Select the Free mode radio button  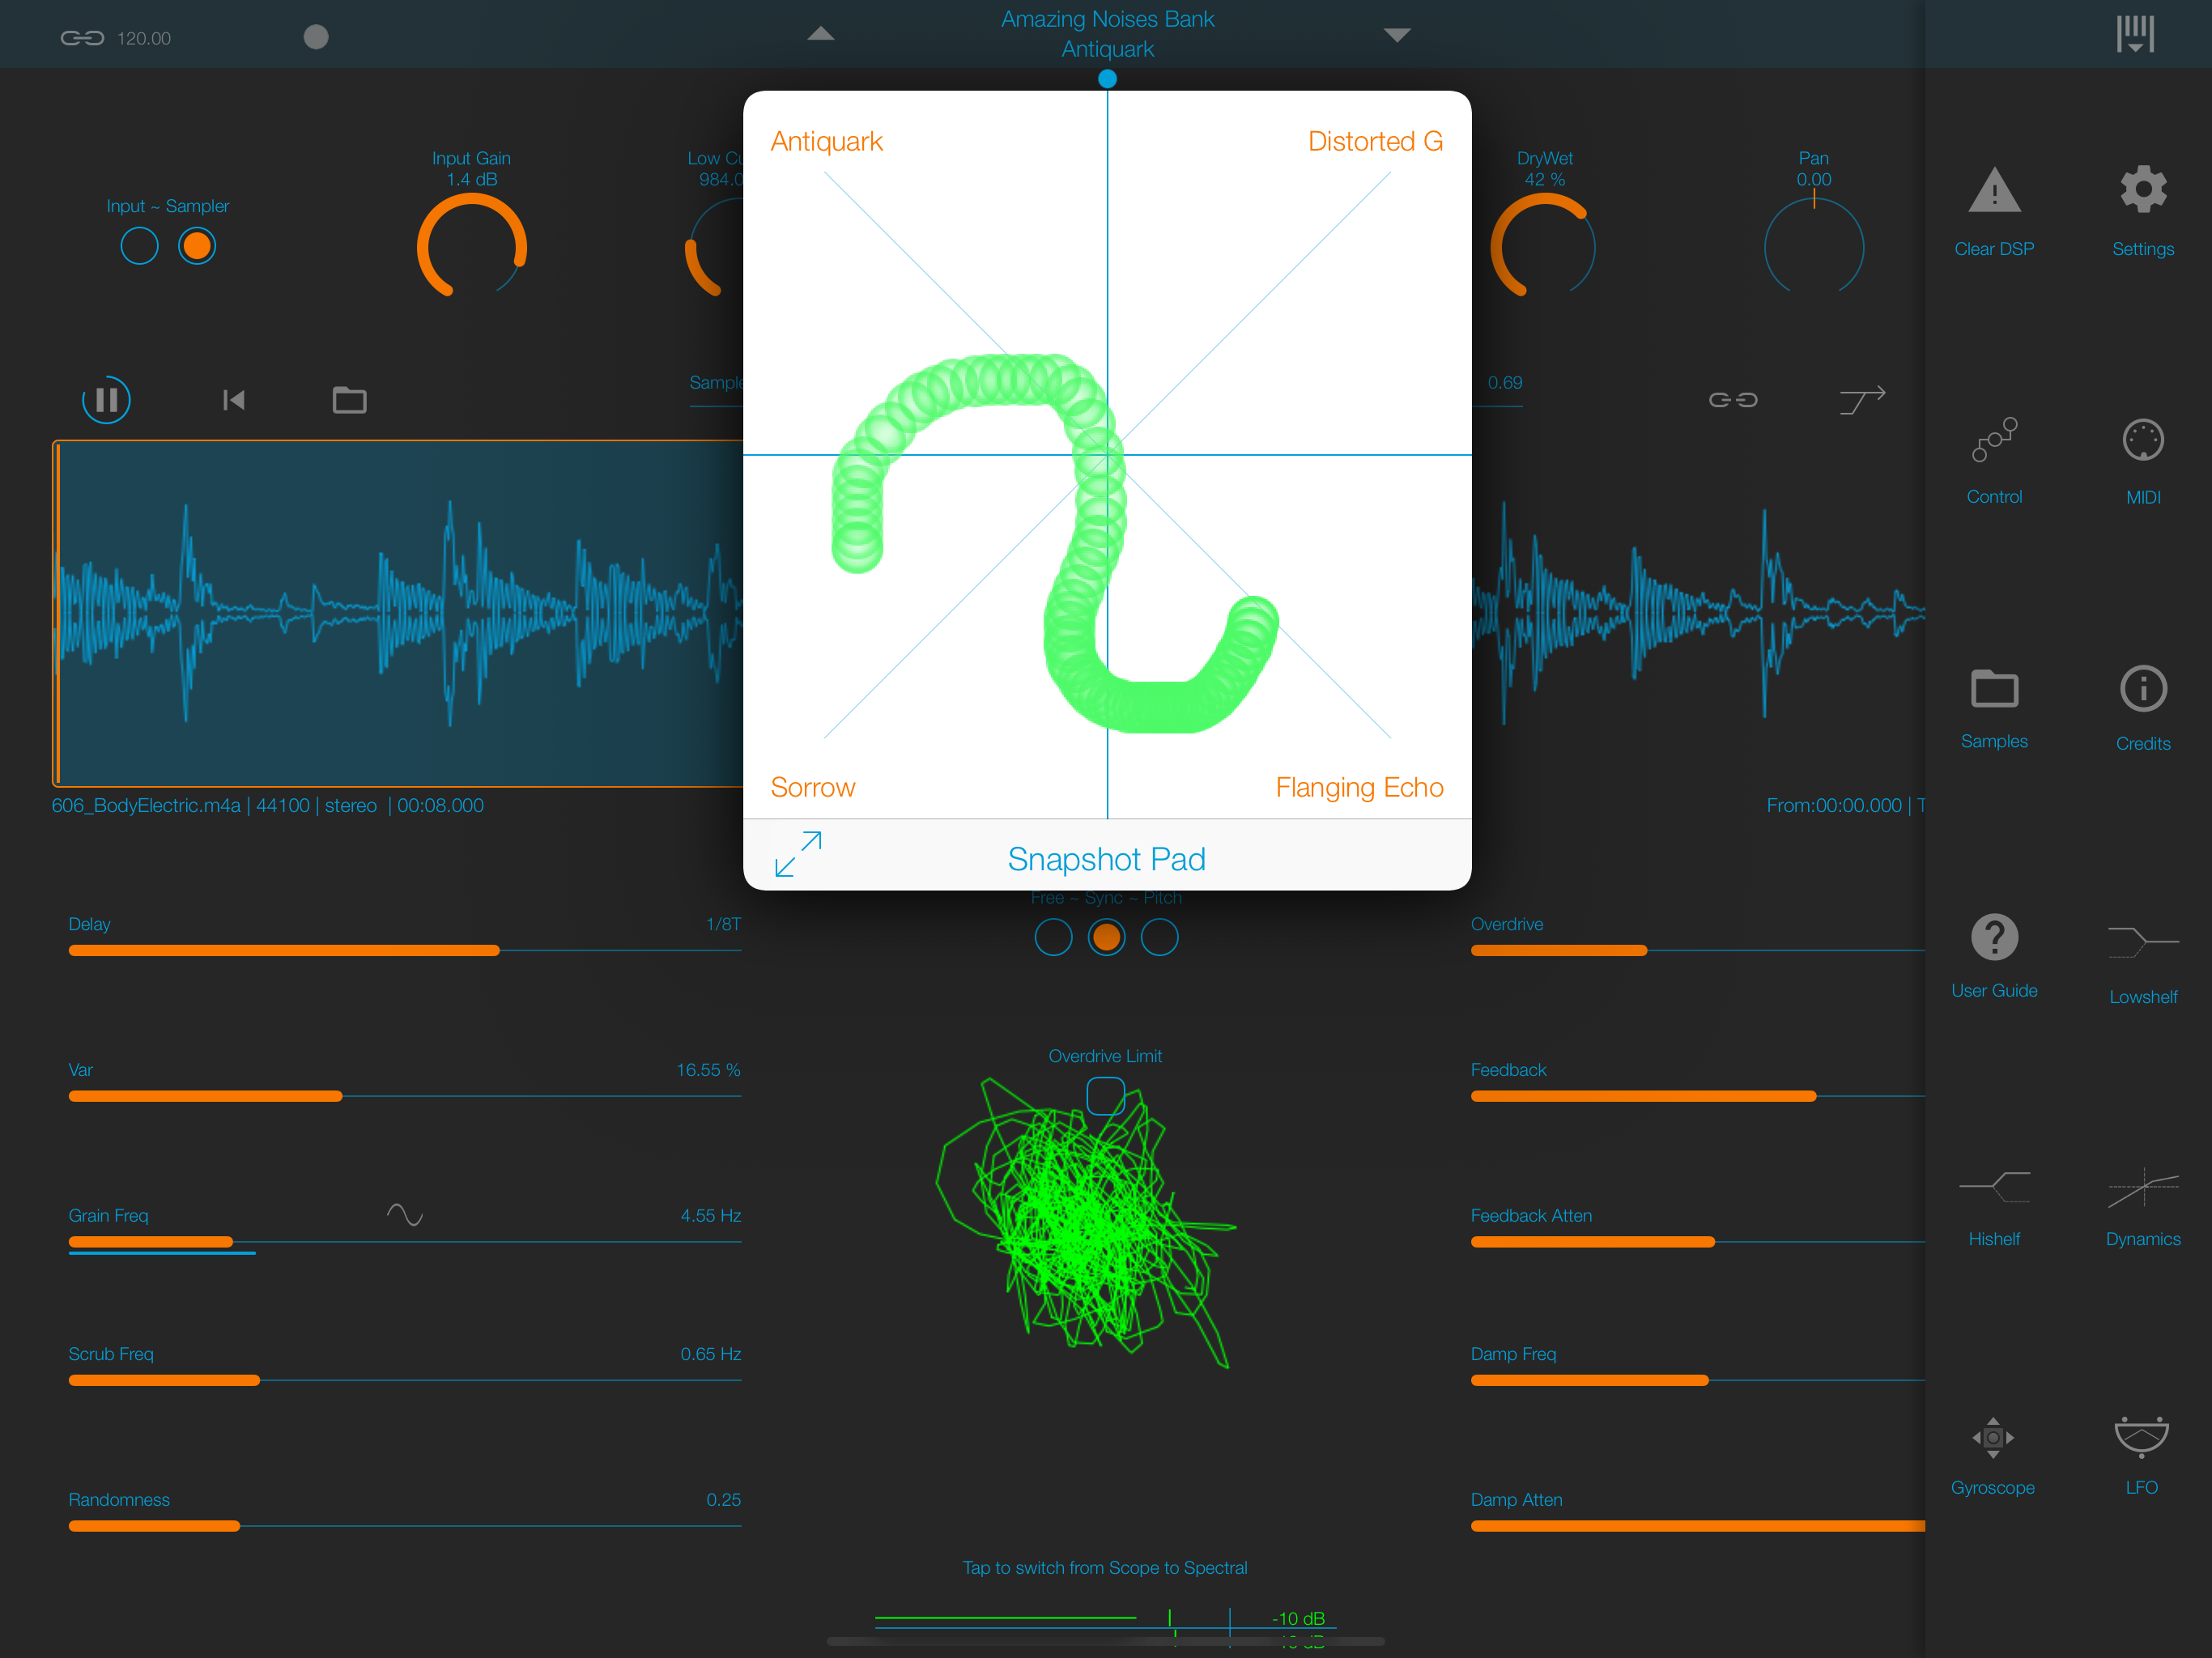1053,937
